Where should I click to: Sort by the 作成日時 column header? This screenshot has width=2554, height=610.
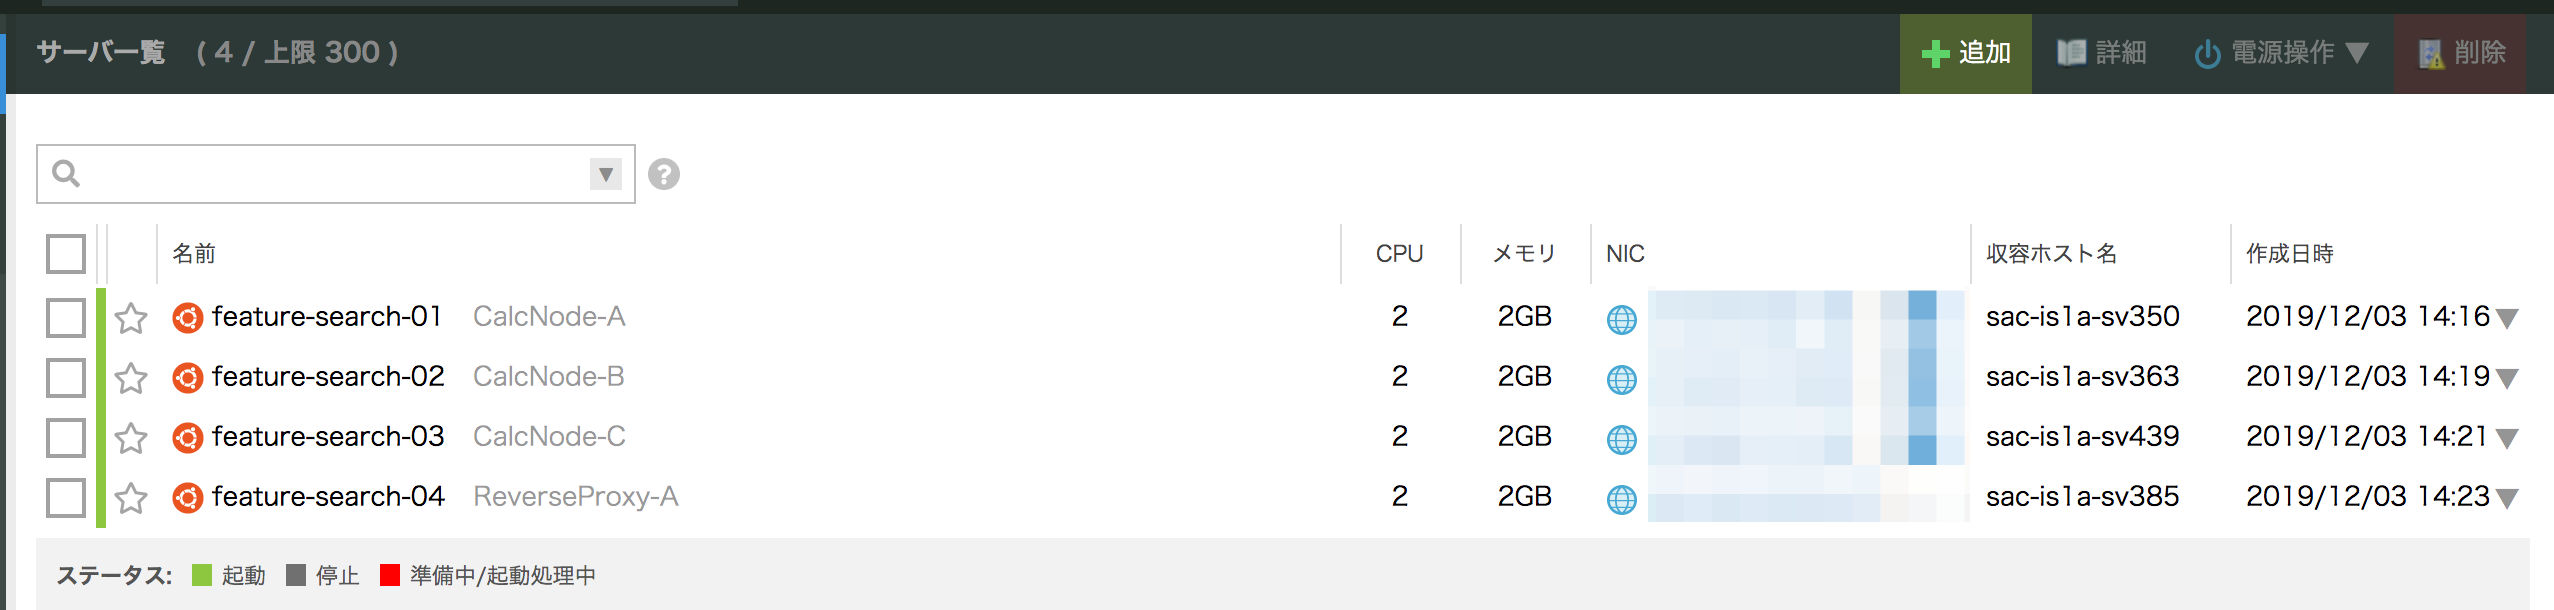click(x=2289, y=254)
